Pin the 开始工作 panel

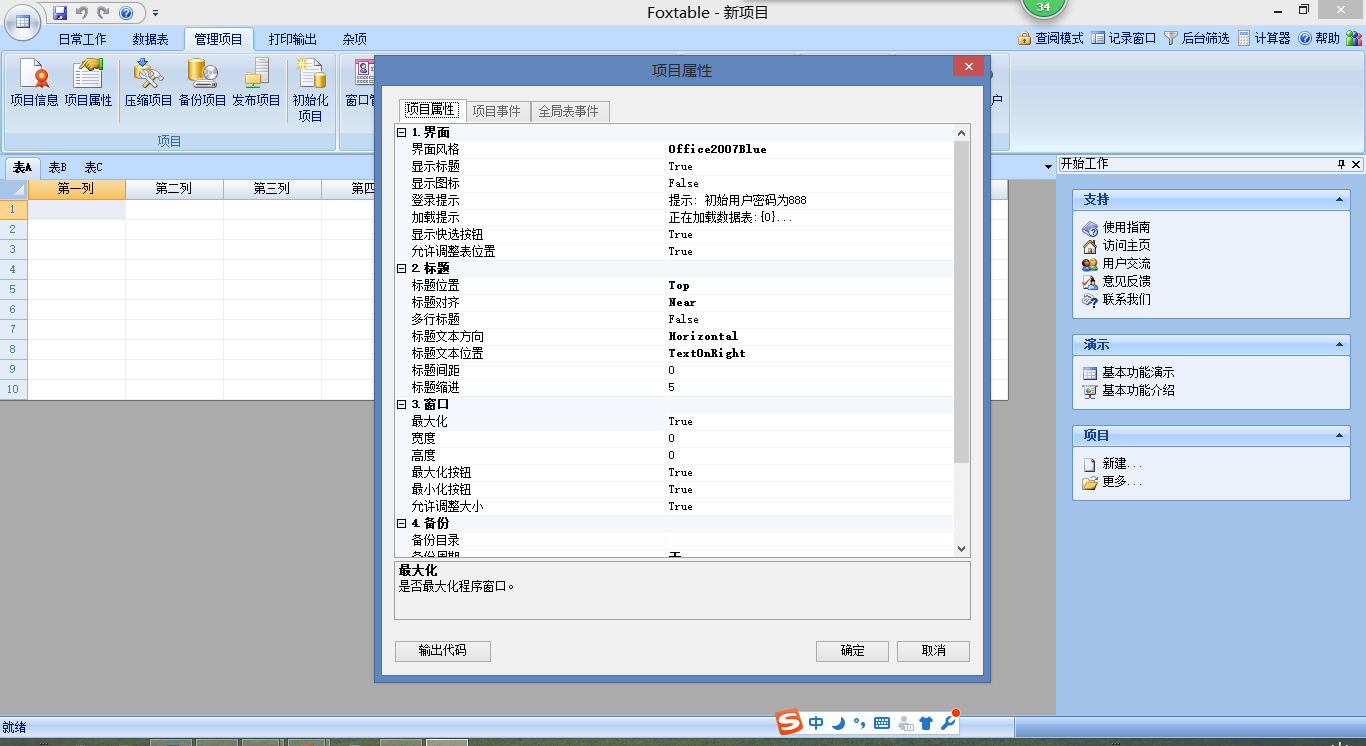pos(1342,164)
